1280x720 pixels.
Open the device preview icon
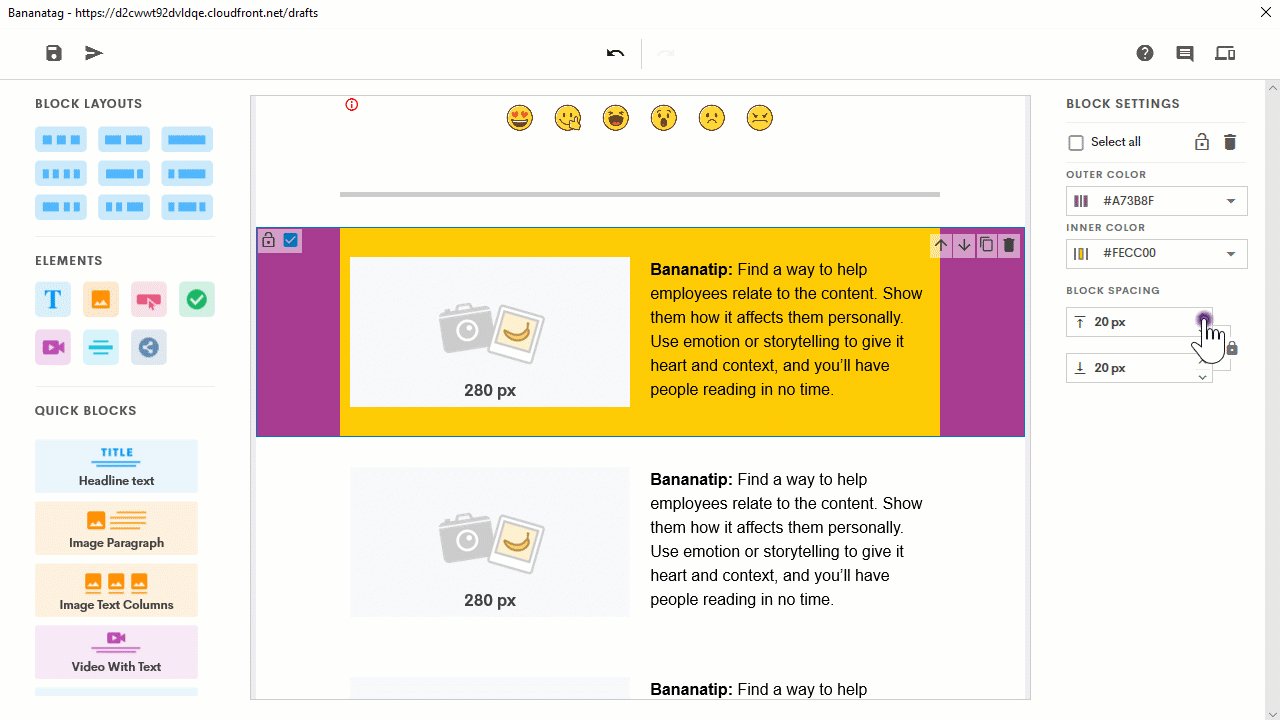pyautogui.click(x=1225, y=53)
